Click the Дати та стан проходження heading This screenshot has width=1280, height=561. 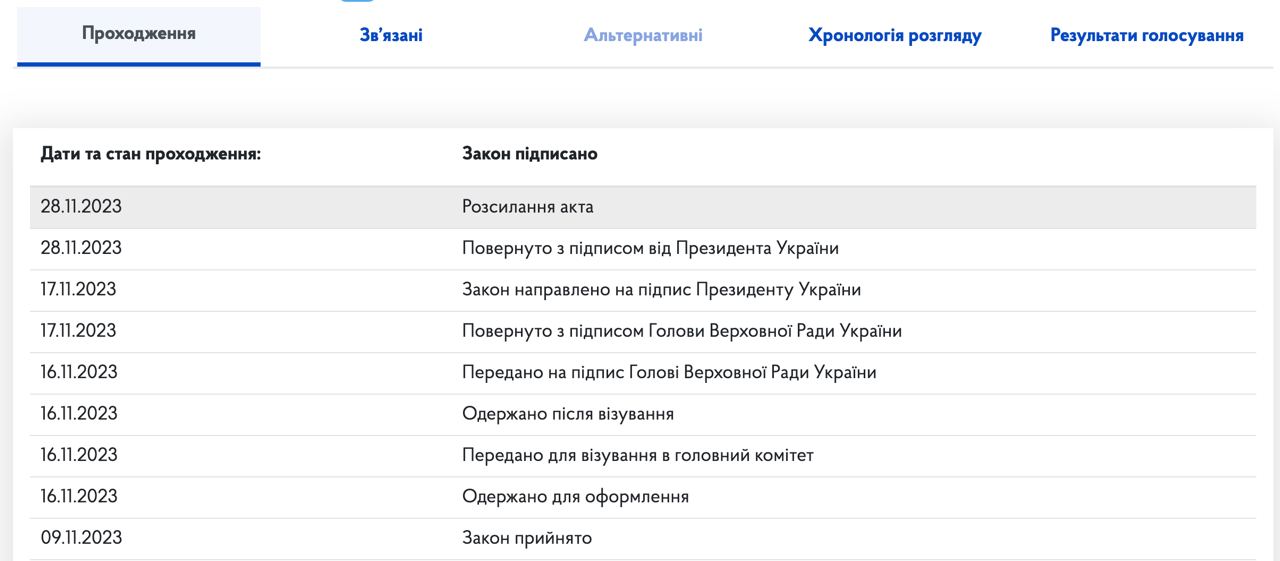click(x=150, y=154)
